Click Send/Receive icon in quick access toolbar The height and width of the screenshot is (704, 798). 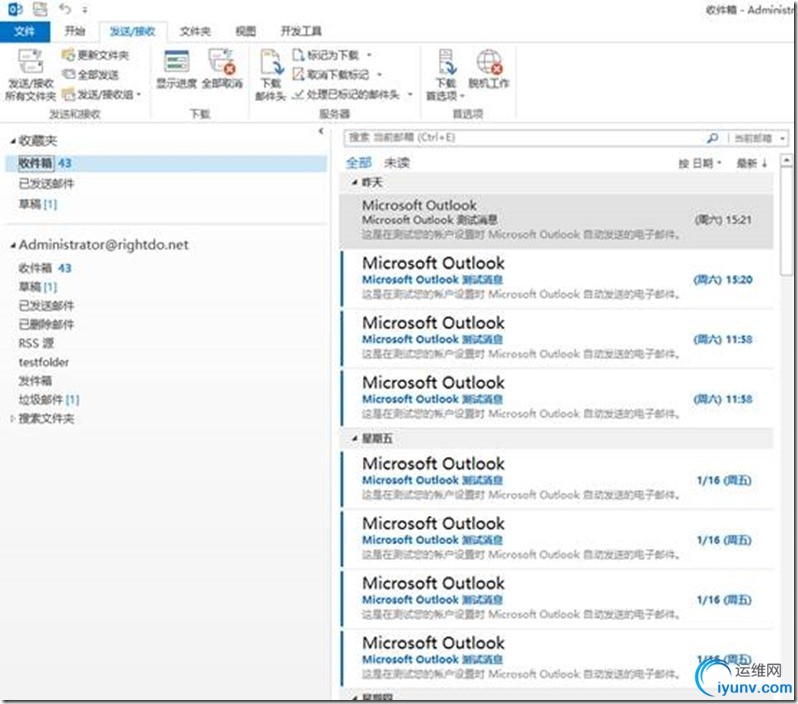40,9
